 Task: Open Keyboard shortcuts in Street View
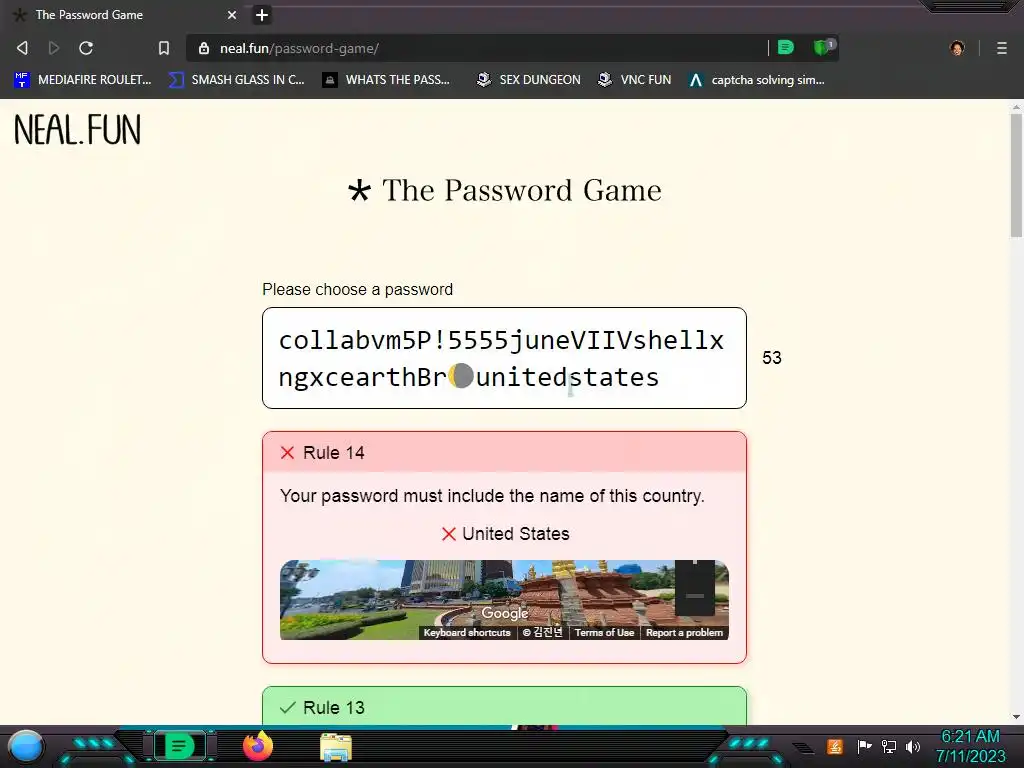point(467,632)
